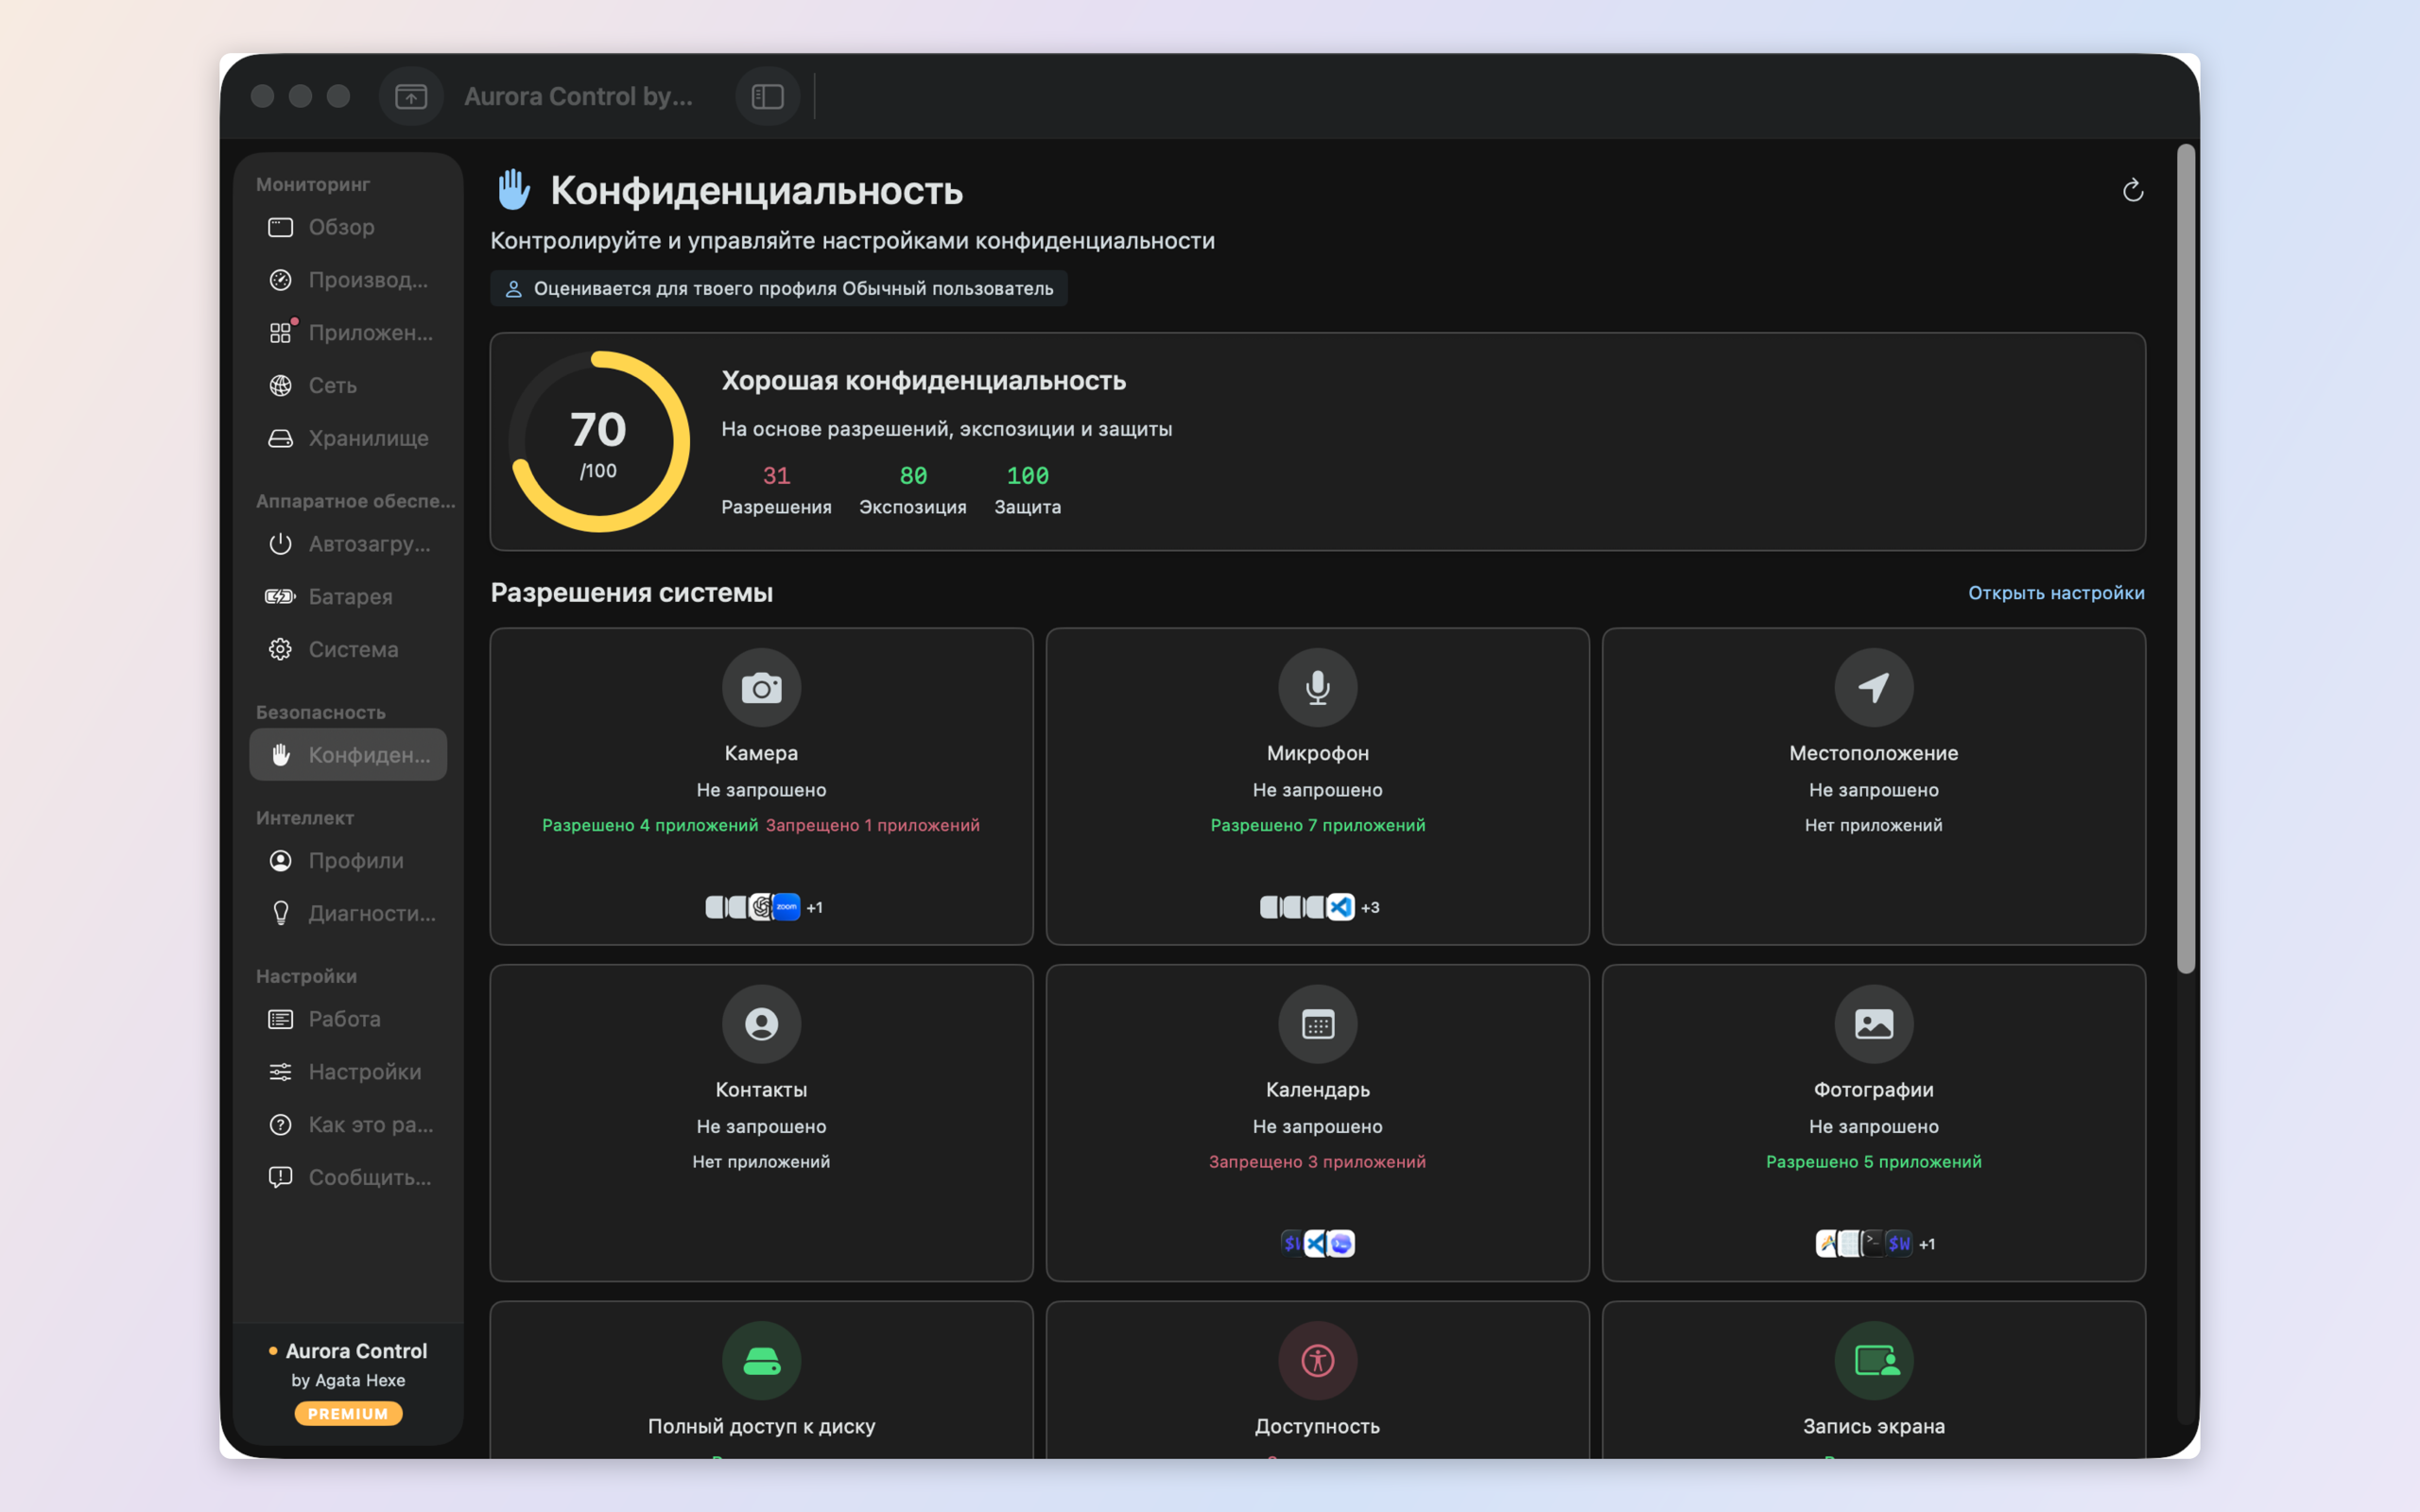This screenshot has width=2420, height=1512.
Task: Click the Местоположение arrow icon
Action: point(1873,688)
